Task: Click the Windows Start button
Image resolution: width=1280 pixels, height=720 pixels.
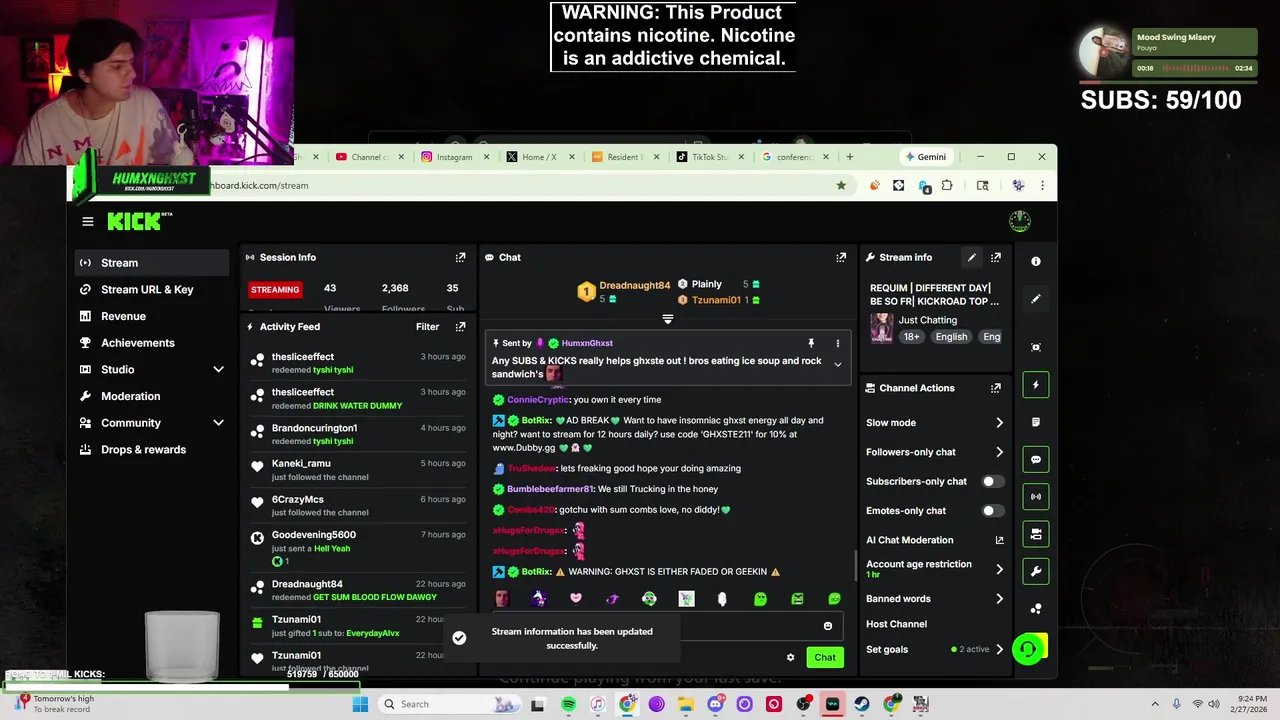Action: click(x=360, y=704)
